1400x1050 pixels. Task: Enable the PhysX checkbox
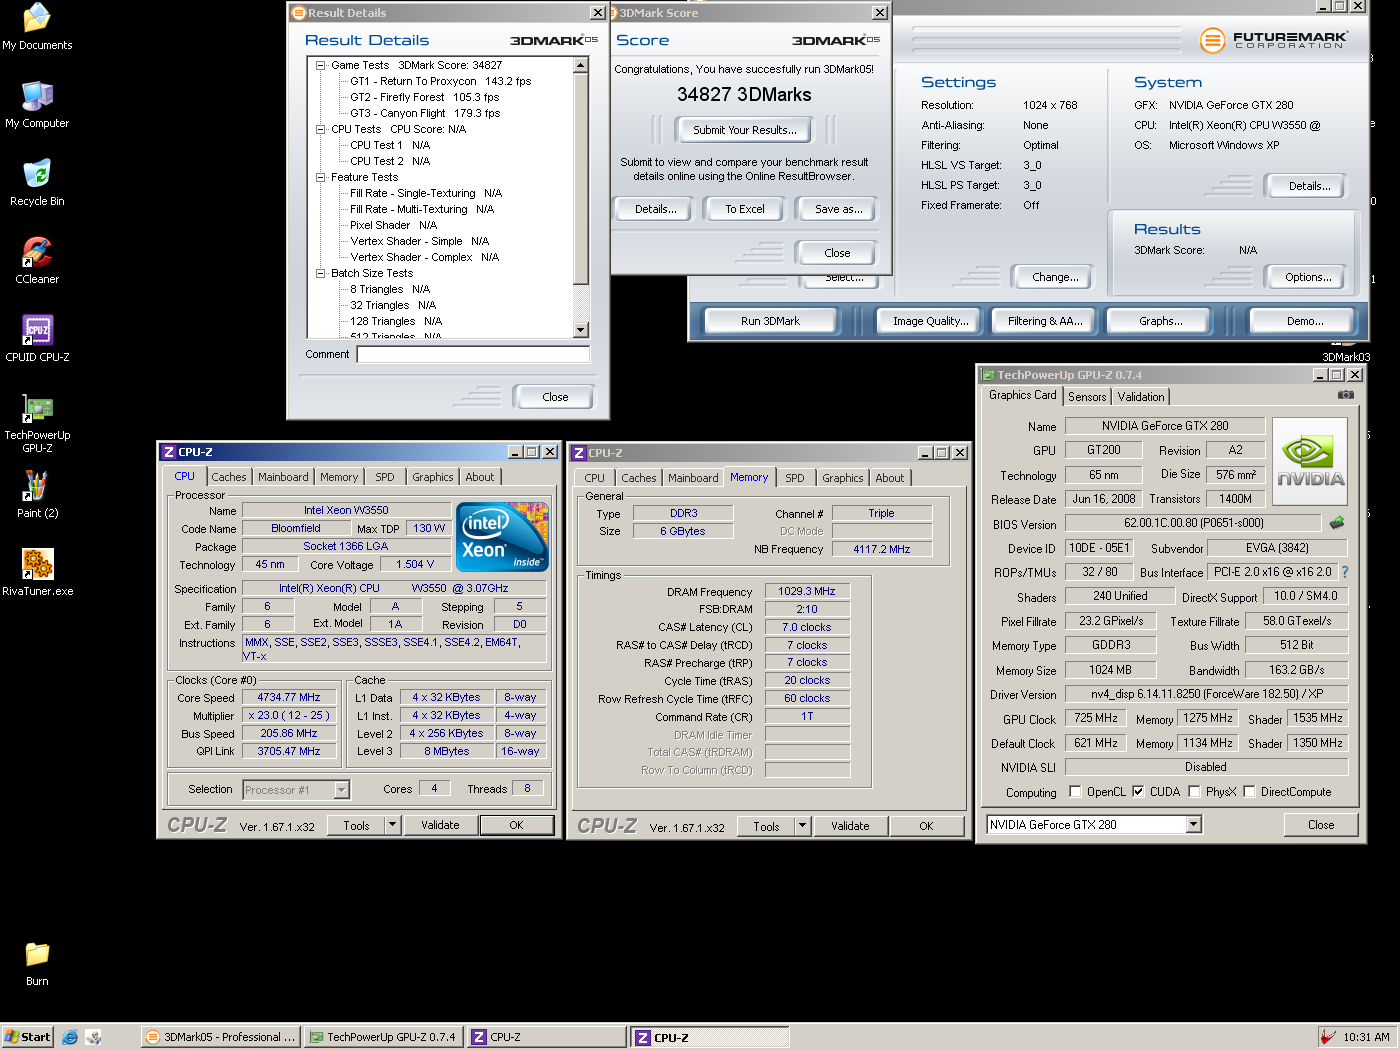[1194, 791]
